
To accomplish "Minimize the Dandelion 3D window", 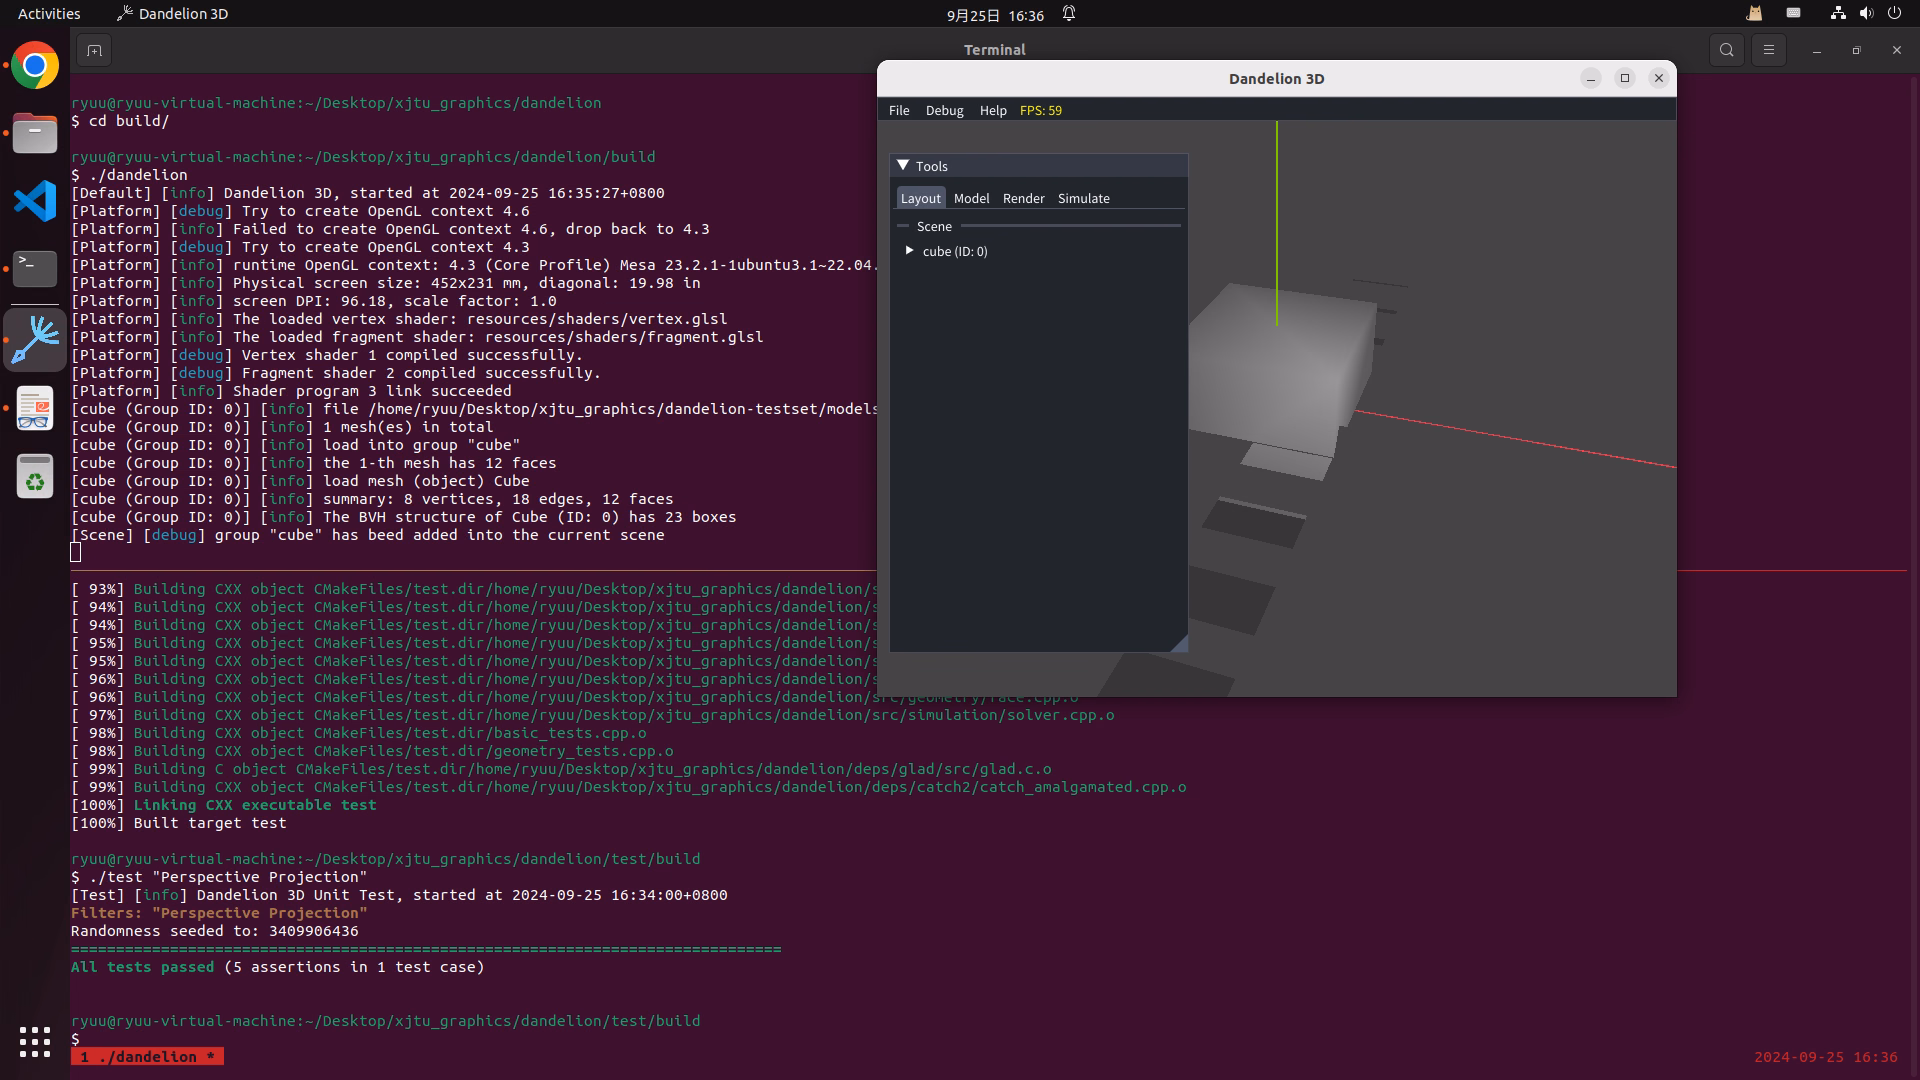I will (1591, 78).
